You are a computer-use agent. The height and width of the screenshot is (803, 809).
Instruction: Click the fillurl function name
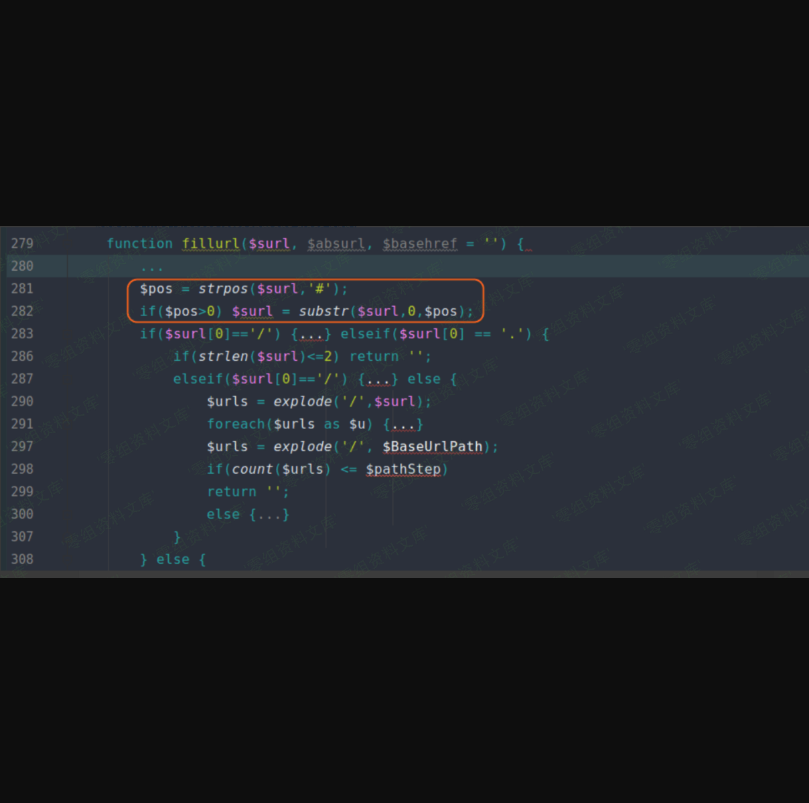tap(210, 243)
